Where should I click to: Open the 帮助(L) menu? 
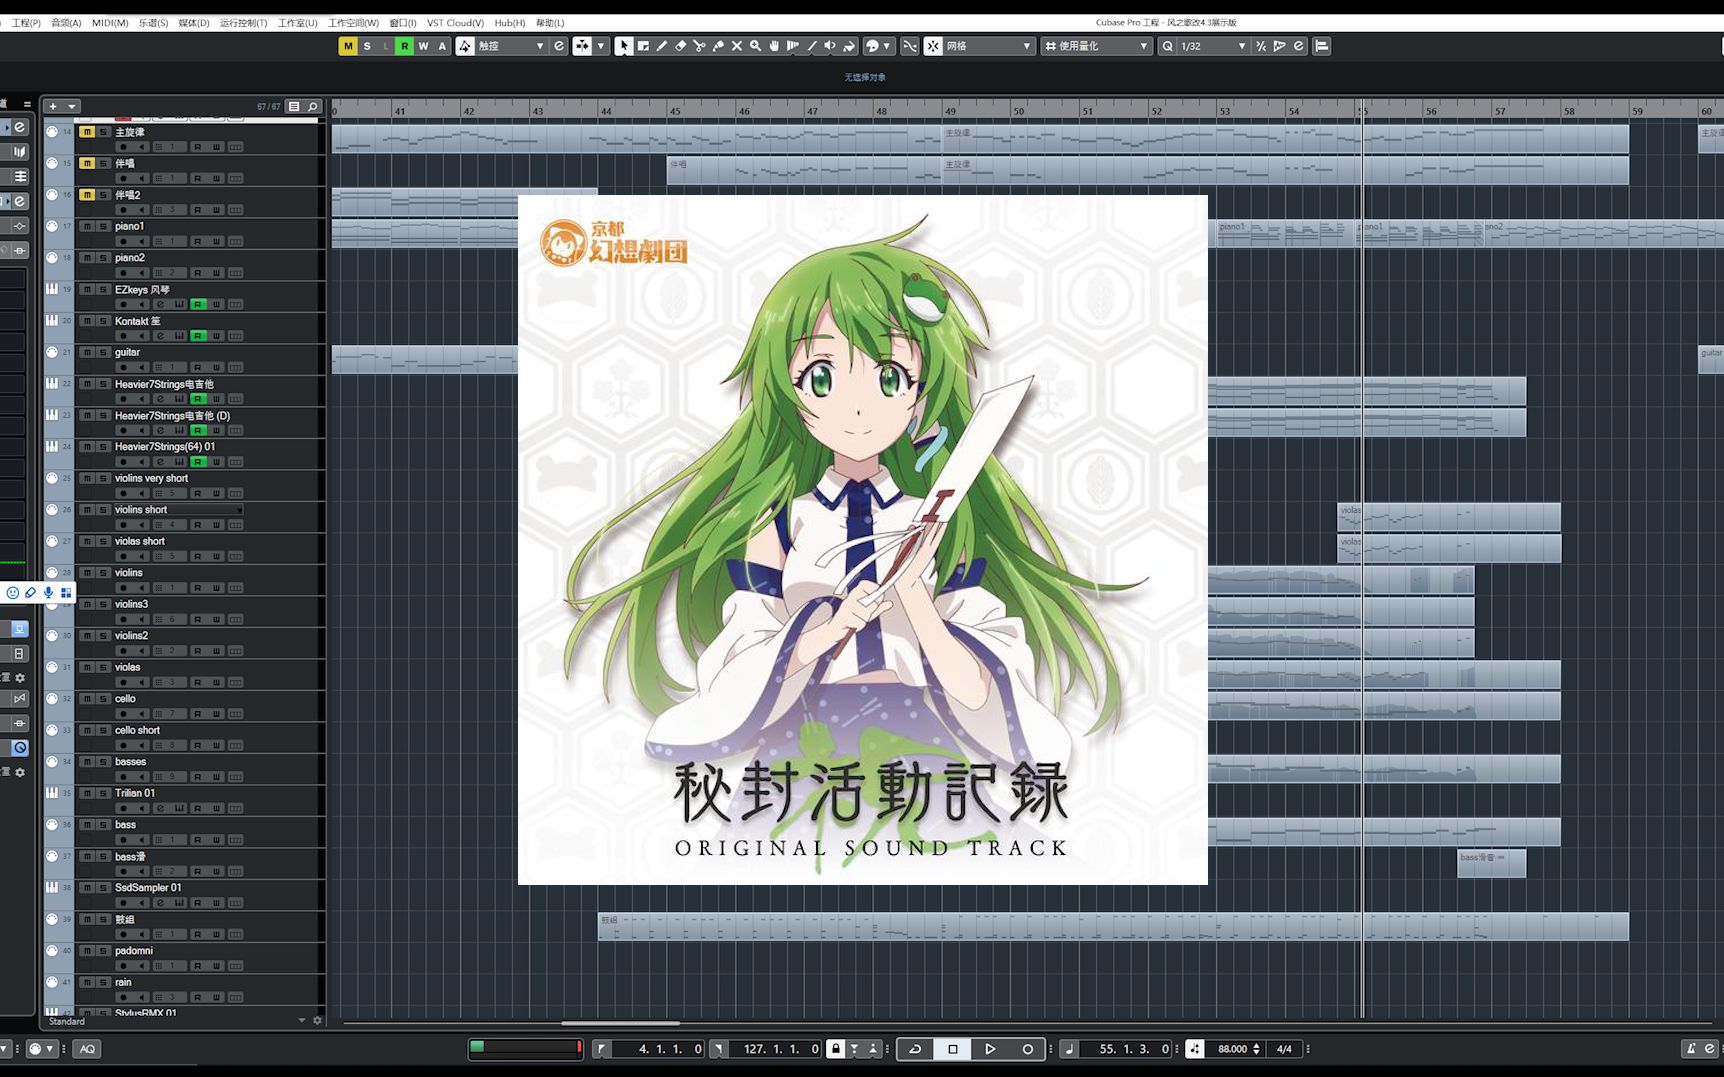click(x=550, y=23)
